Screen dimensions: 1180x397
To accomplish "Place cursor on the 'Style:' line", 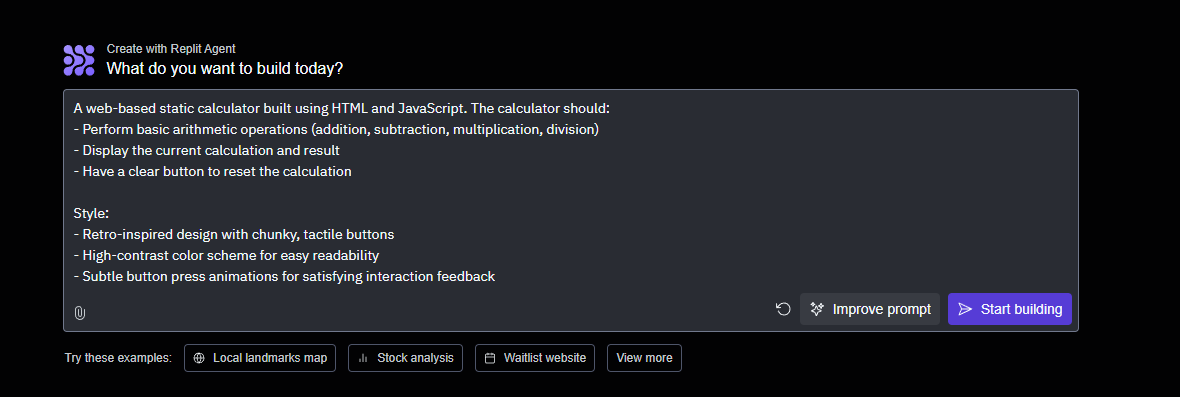I will tap(92, 214).
